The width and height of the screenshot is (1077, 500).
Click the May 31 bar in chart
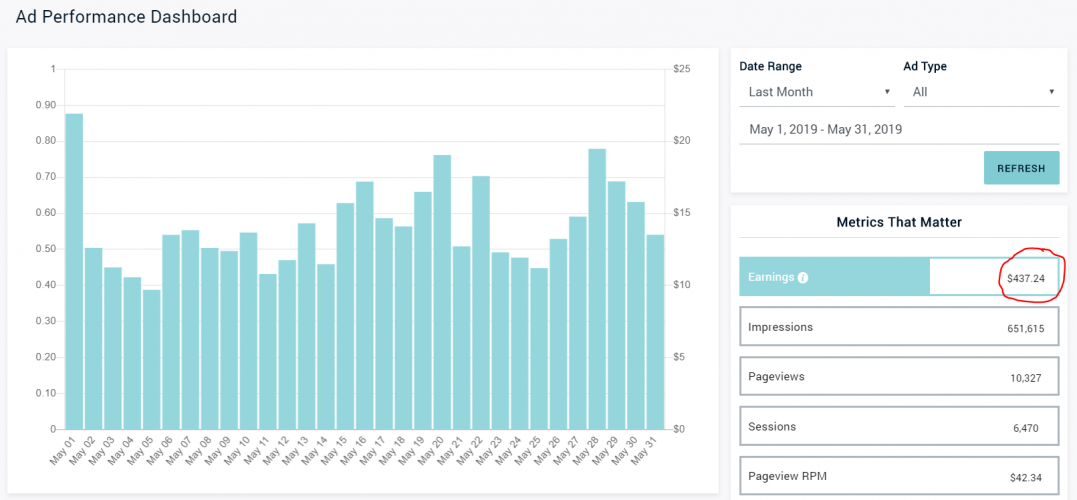[x=655, y=332]
